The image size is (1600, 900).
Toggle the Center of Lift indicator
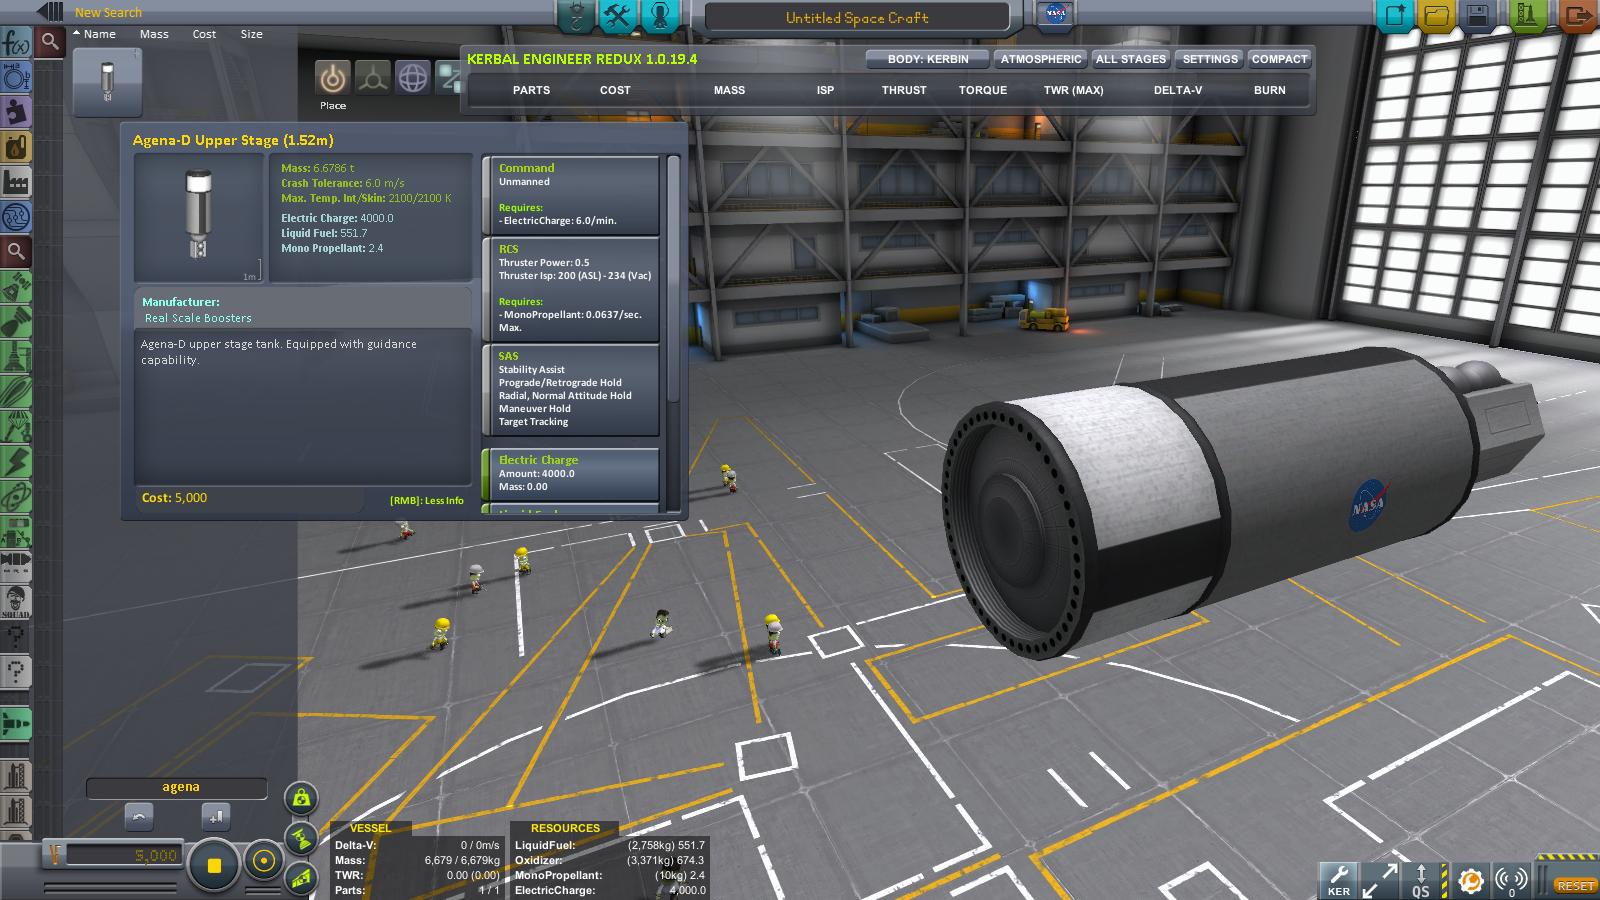[301, 878]
